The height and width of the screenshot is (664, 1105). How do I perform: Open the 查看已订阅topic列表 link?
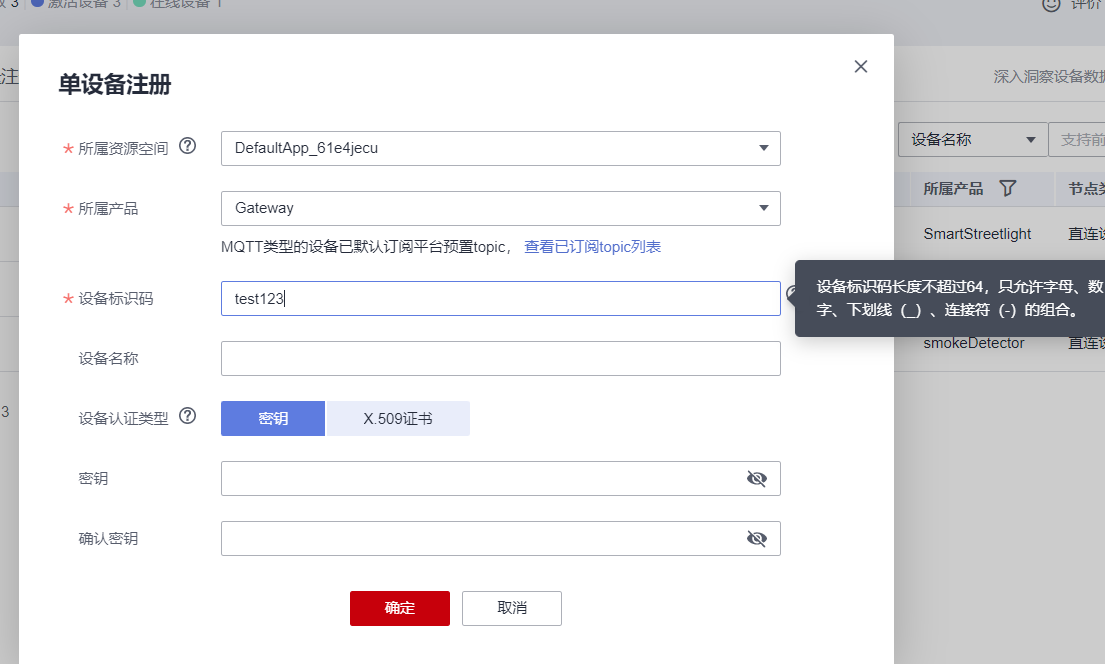(593, 247)
